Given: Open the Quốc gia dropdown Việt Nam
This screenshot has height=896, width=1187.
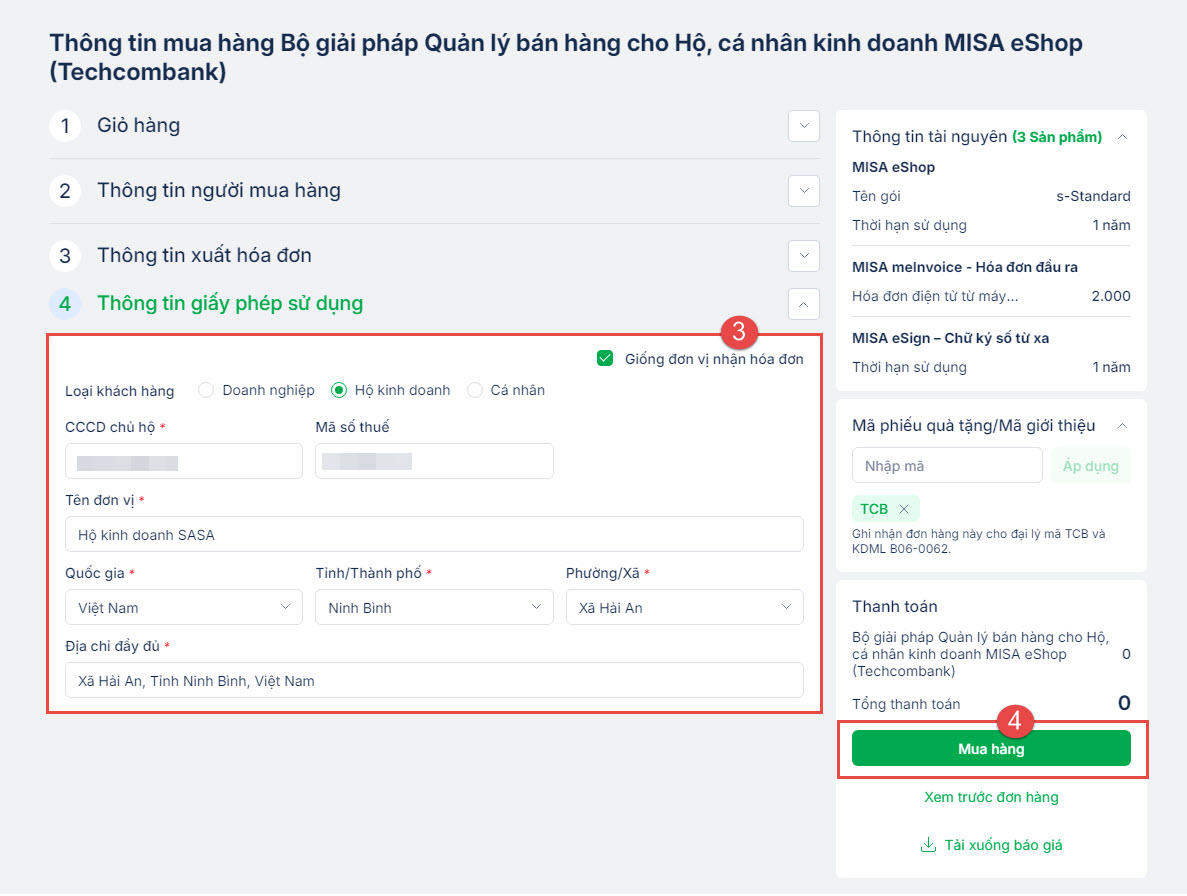Looking at the screenshot, I should coord(184,608).
